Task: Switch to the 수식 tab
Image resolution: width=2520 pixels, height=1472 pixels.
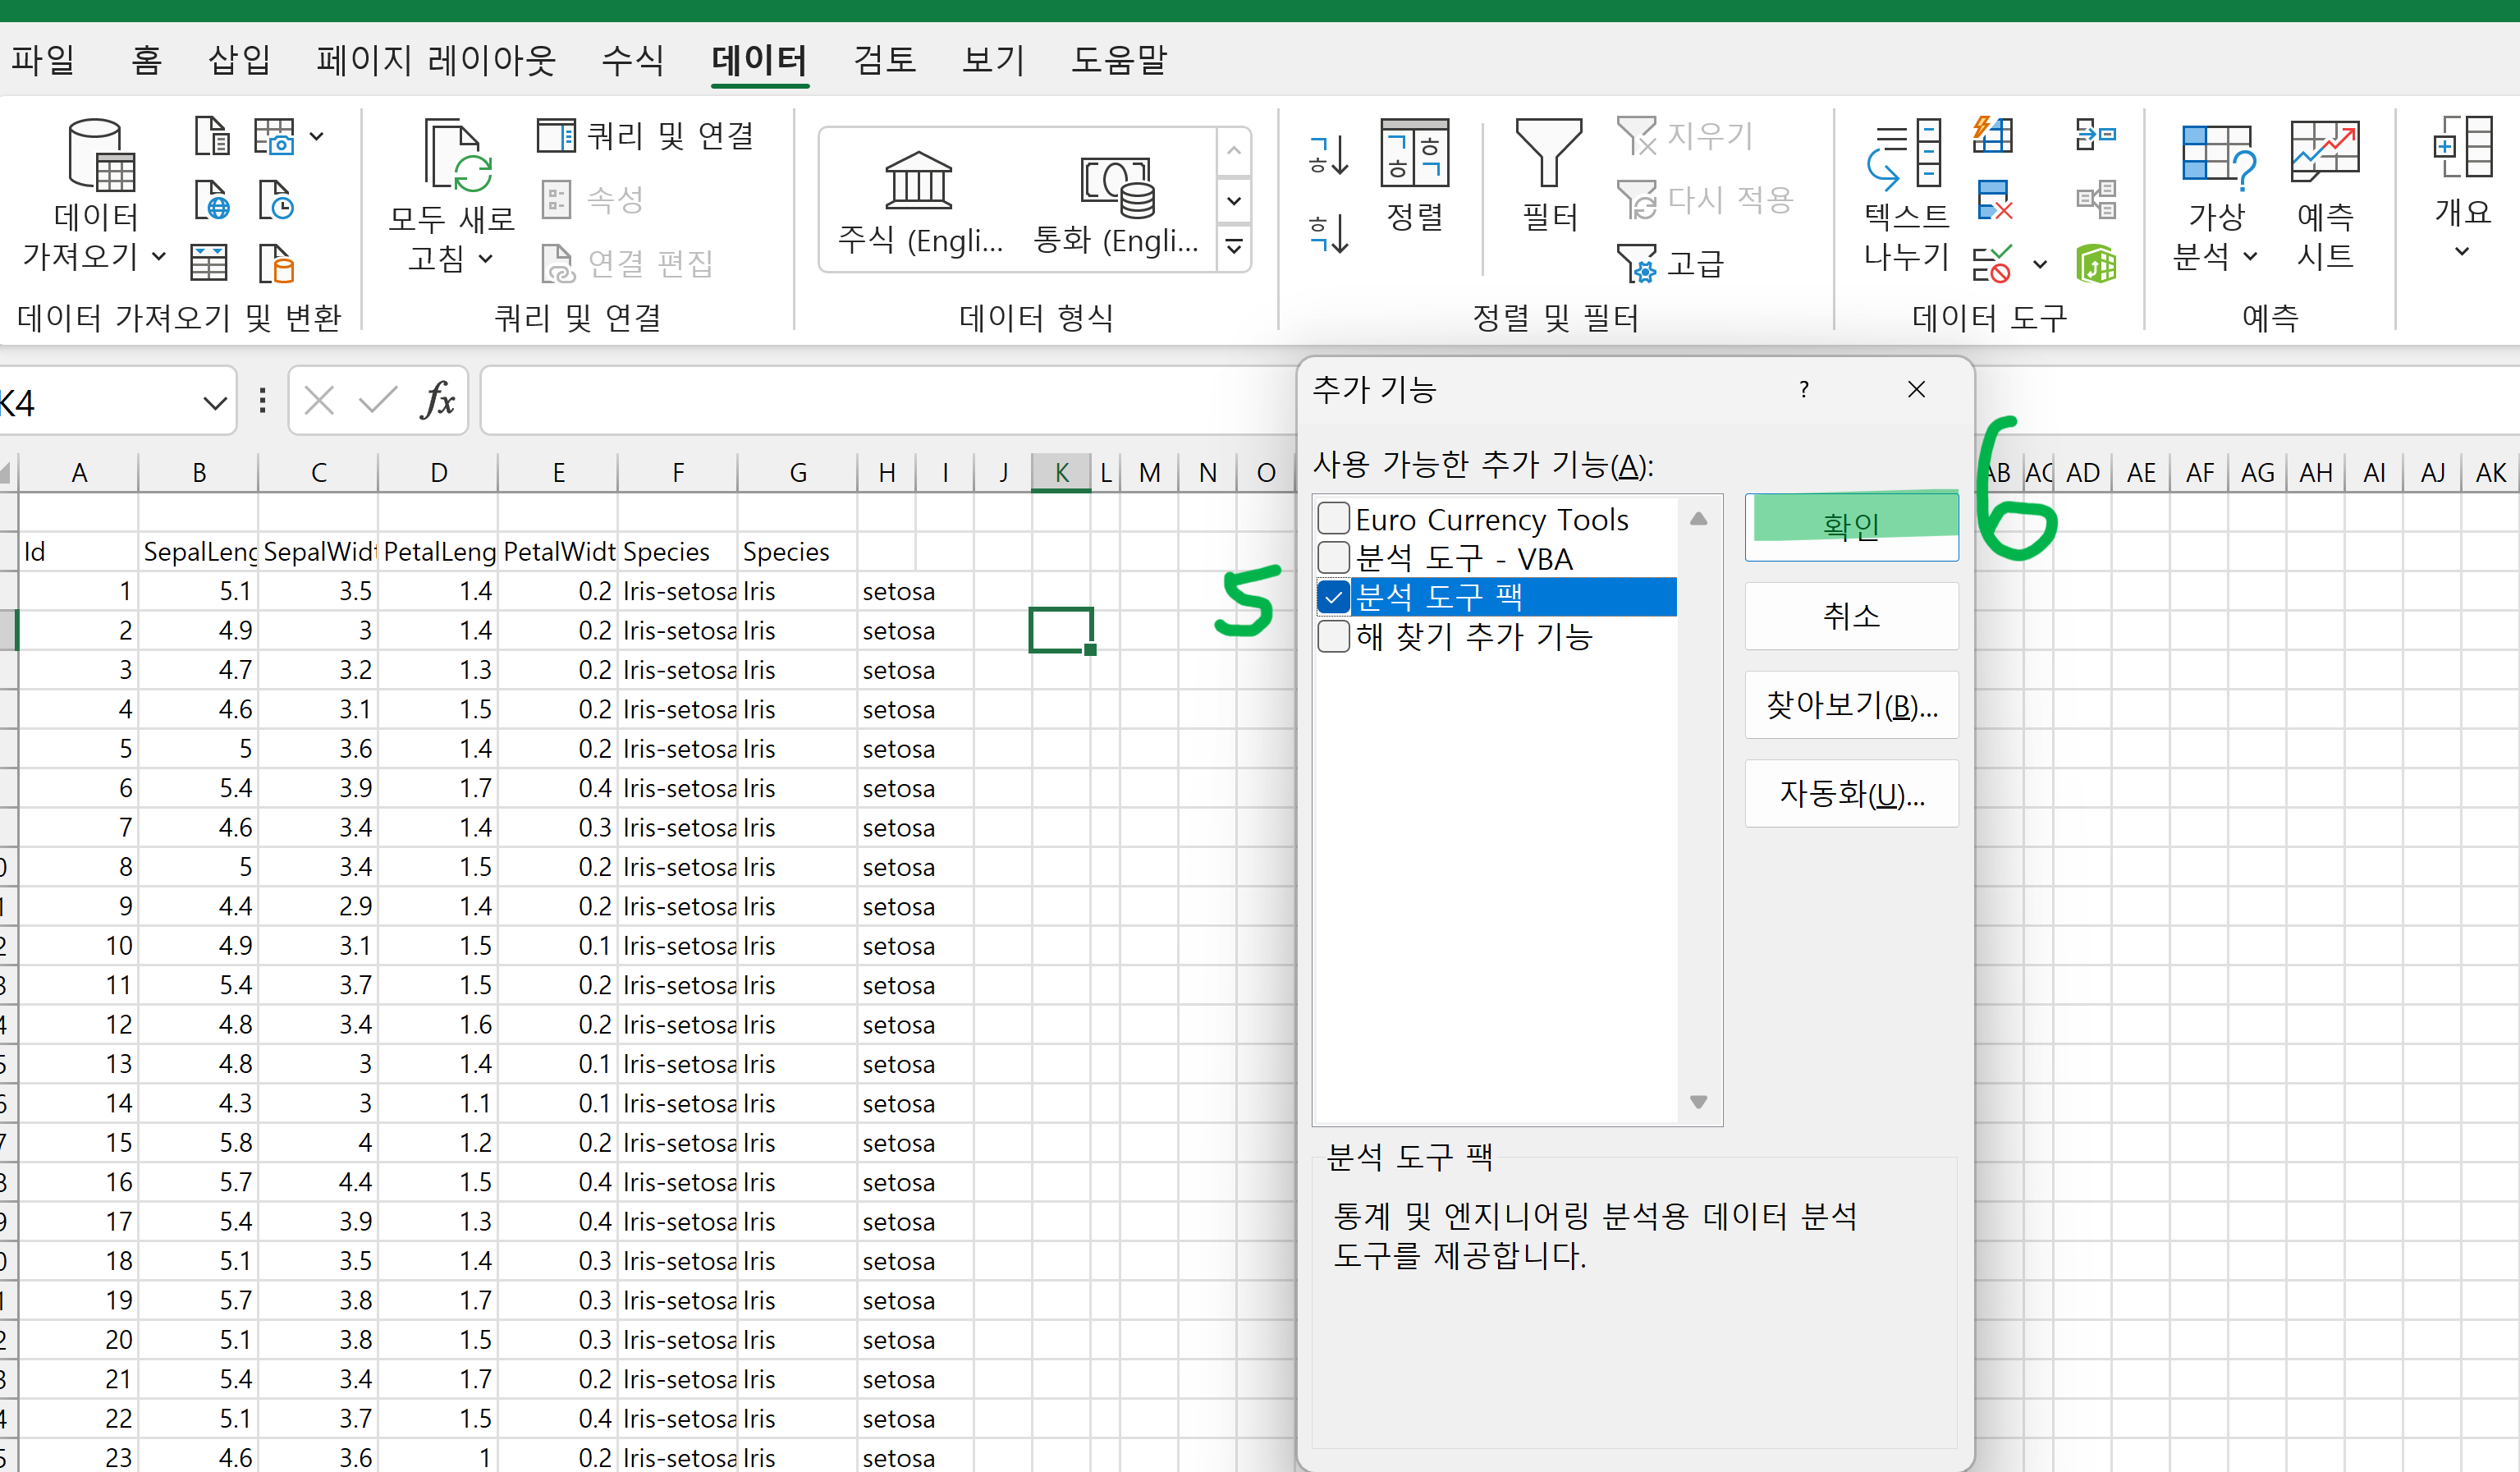Action: pyautogui.click(x=631, y=60)
